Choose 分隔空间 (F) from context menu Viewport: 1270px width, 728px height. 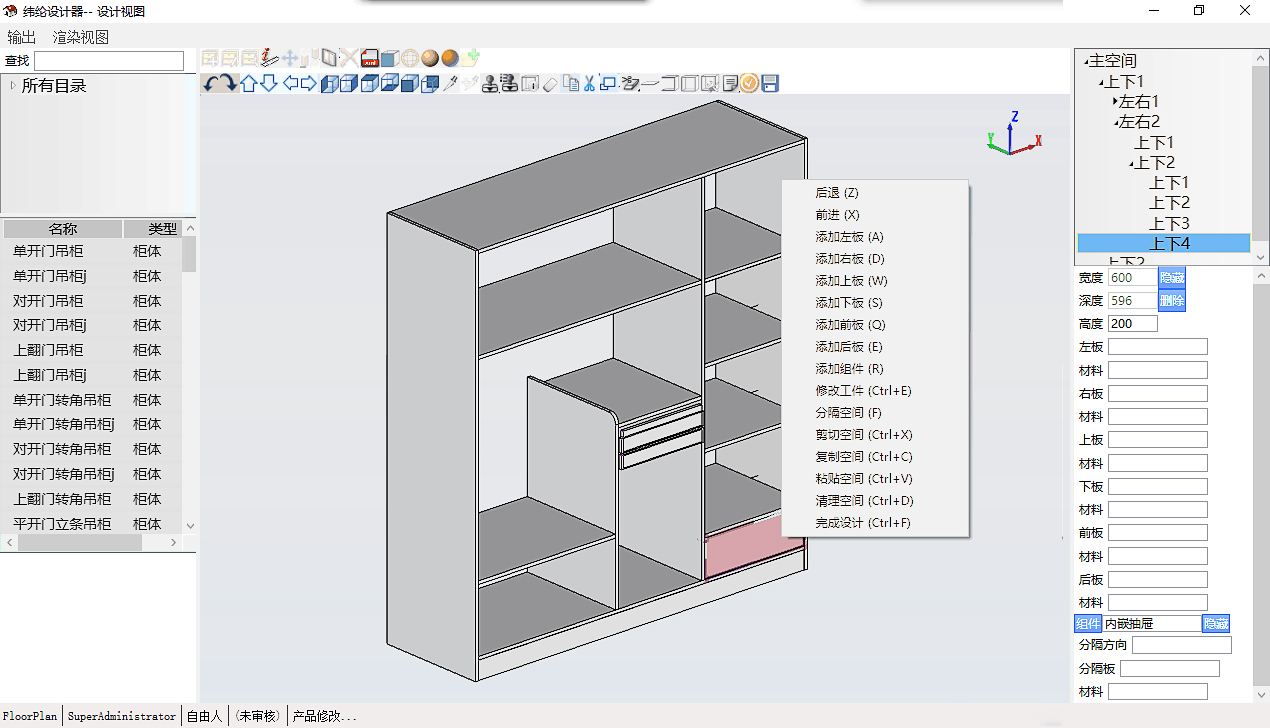[x=849, y=413]
